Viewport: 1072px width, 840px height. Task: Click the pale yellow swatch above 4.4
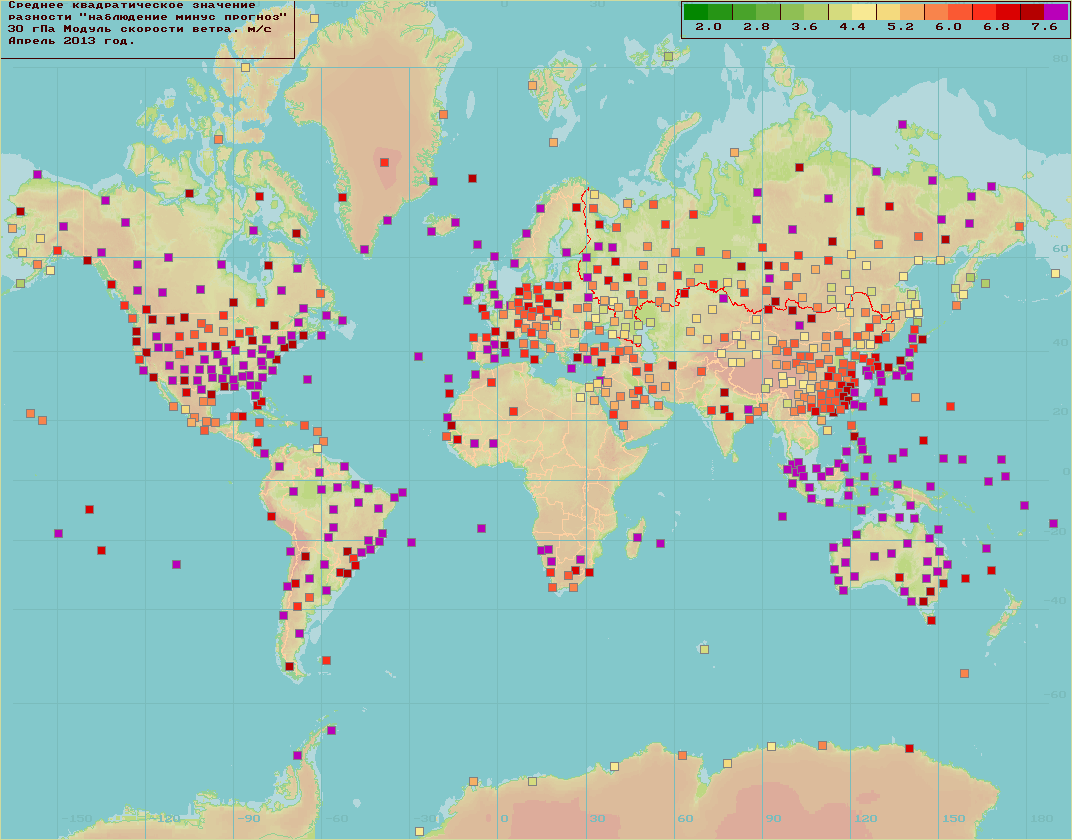pos(864,12)
